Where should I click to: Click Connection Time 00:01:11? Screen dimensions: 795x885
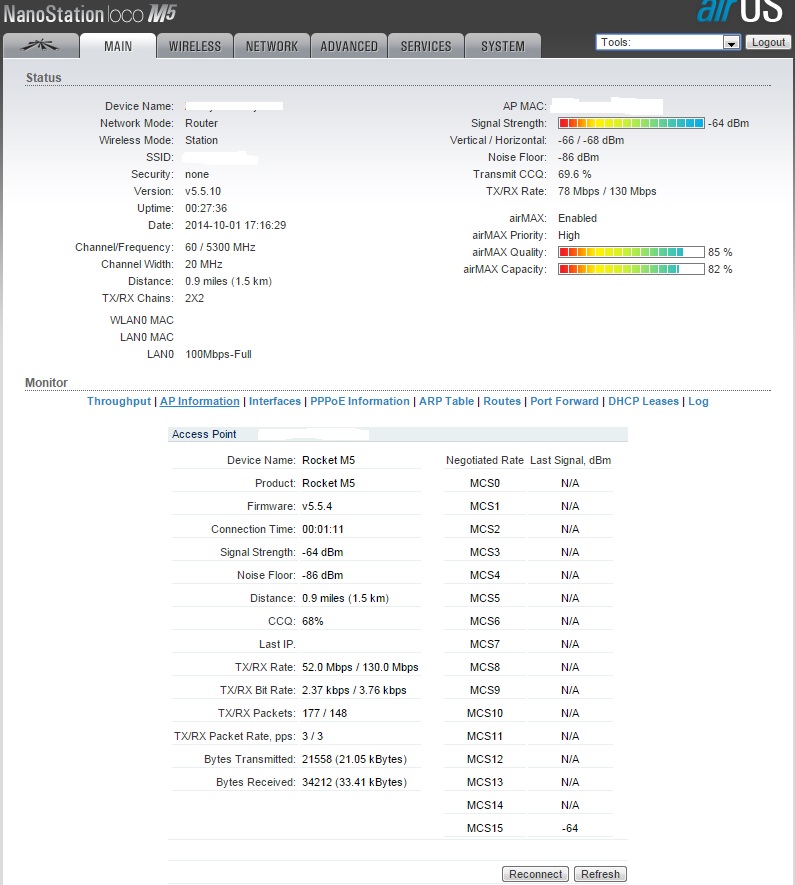point(323,529)
